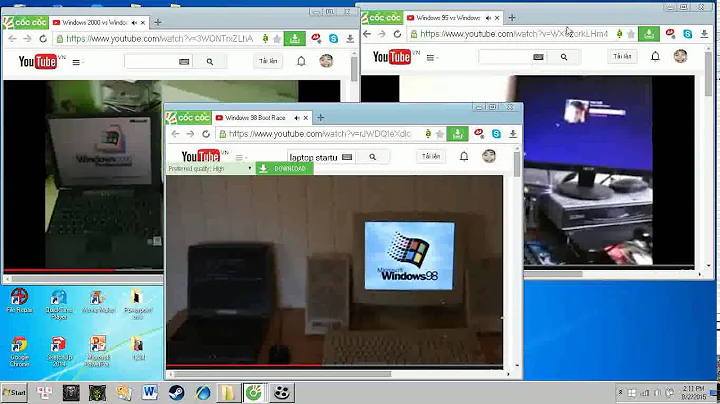720x404 pixels.
Task: Click the horizontal scrollbar in the Windows 98 Boot Race window
Action: click(281, 374)
